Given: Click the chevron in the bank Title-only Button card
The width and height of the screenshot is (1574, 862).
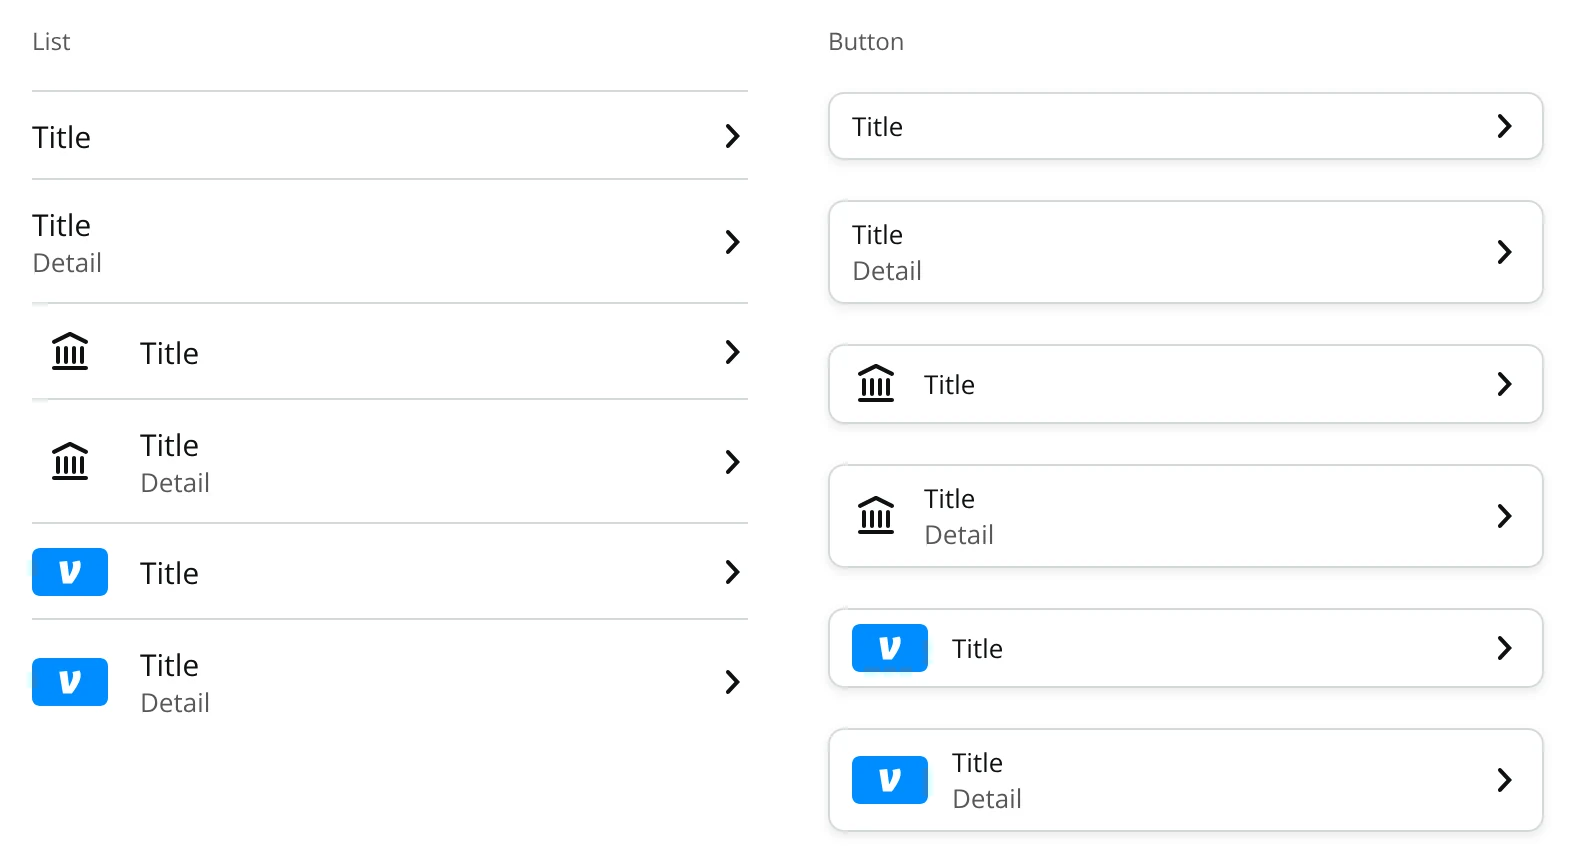Looking at the screenshot, I should [1505, 384].
